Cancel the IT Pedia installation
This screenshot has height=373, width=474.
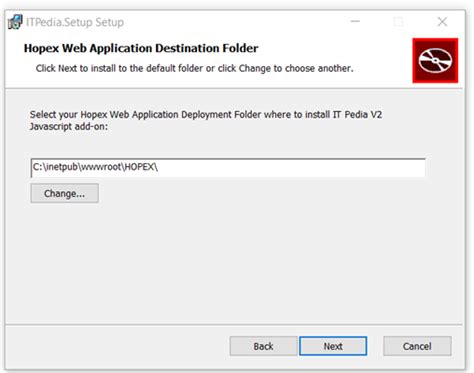(417, 346)
